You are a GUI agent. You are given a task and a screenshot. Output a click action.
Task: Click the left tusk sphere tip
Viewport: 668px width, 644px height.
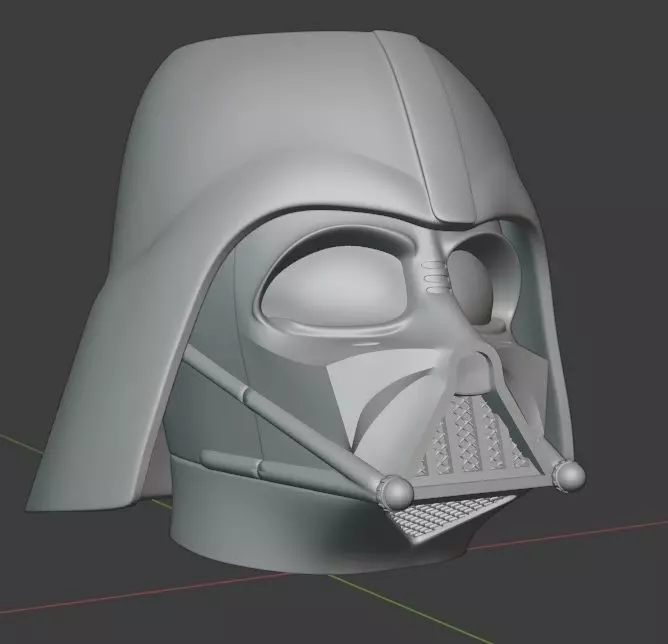(x=397, y=494)
